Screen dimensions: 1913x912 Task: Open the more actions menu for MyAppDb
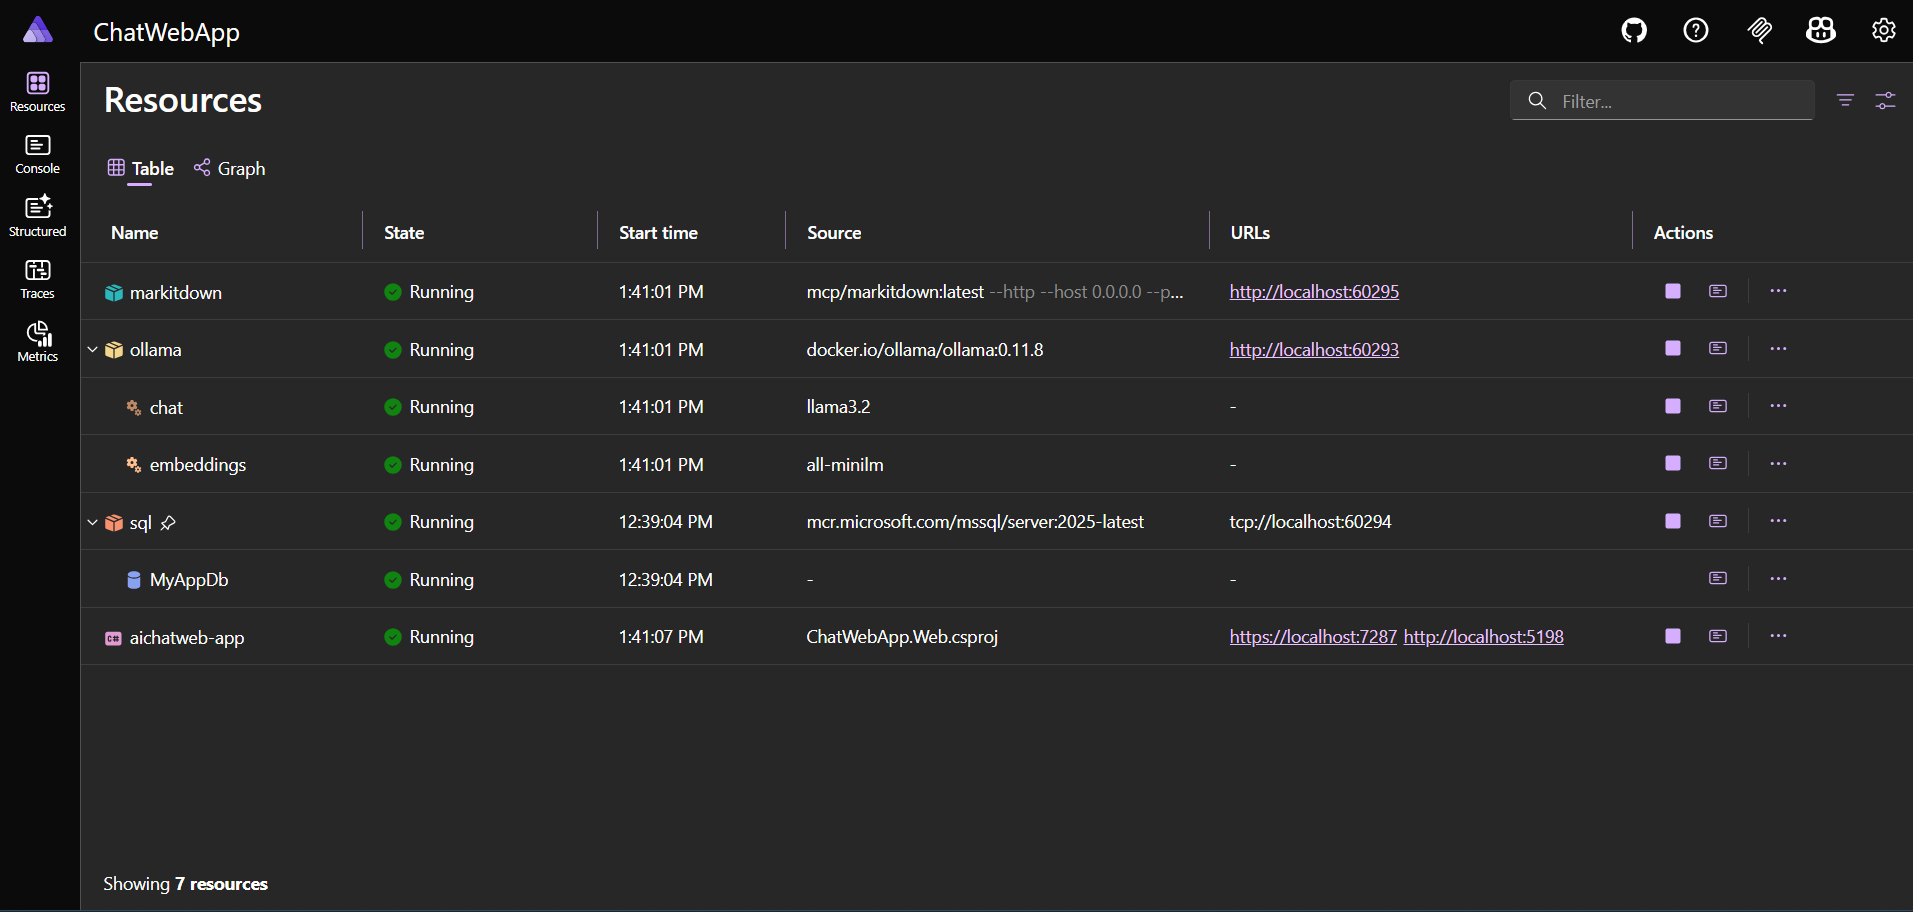pos(1778,578)
